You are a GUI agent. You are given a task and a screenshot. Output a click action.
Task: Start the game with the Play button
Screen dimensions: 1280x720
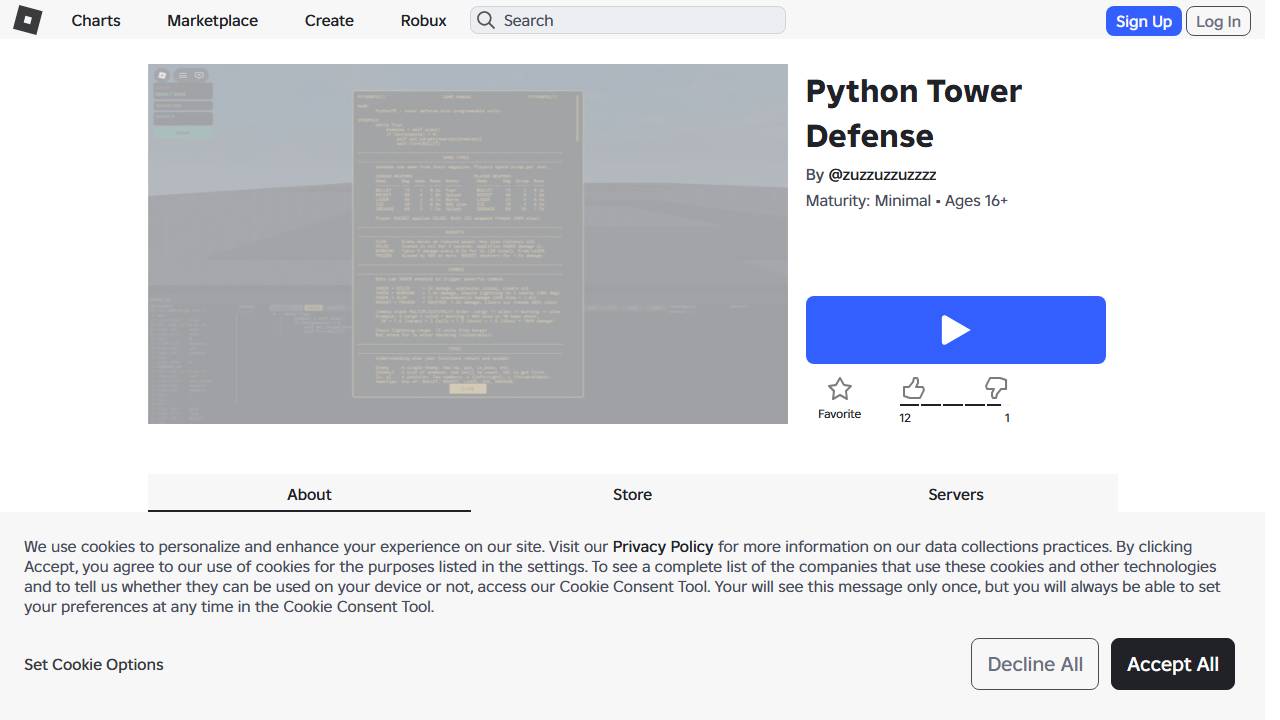click(955, 330)
